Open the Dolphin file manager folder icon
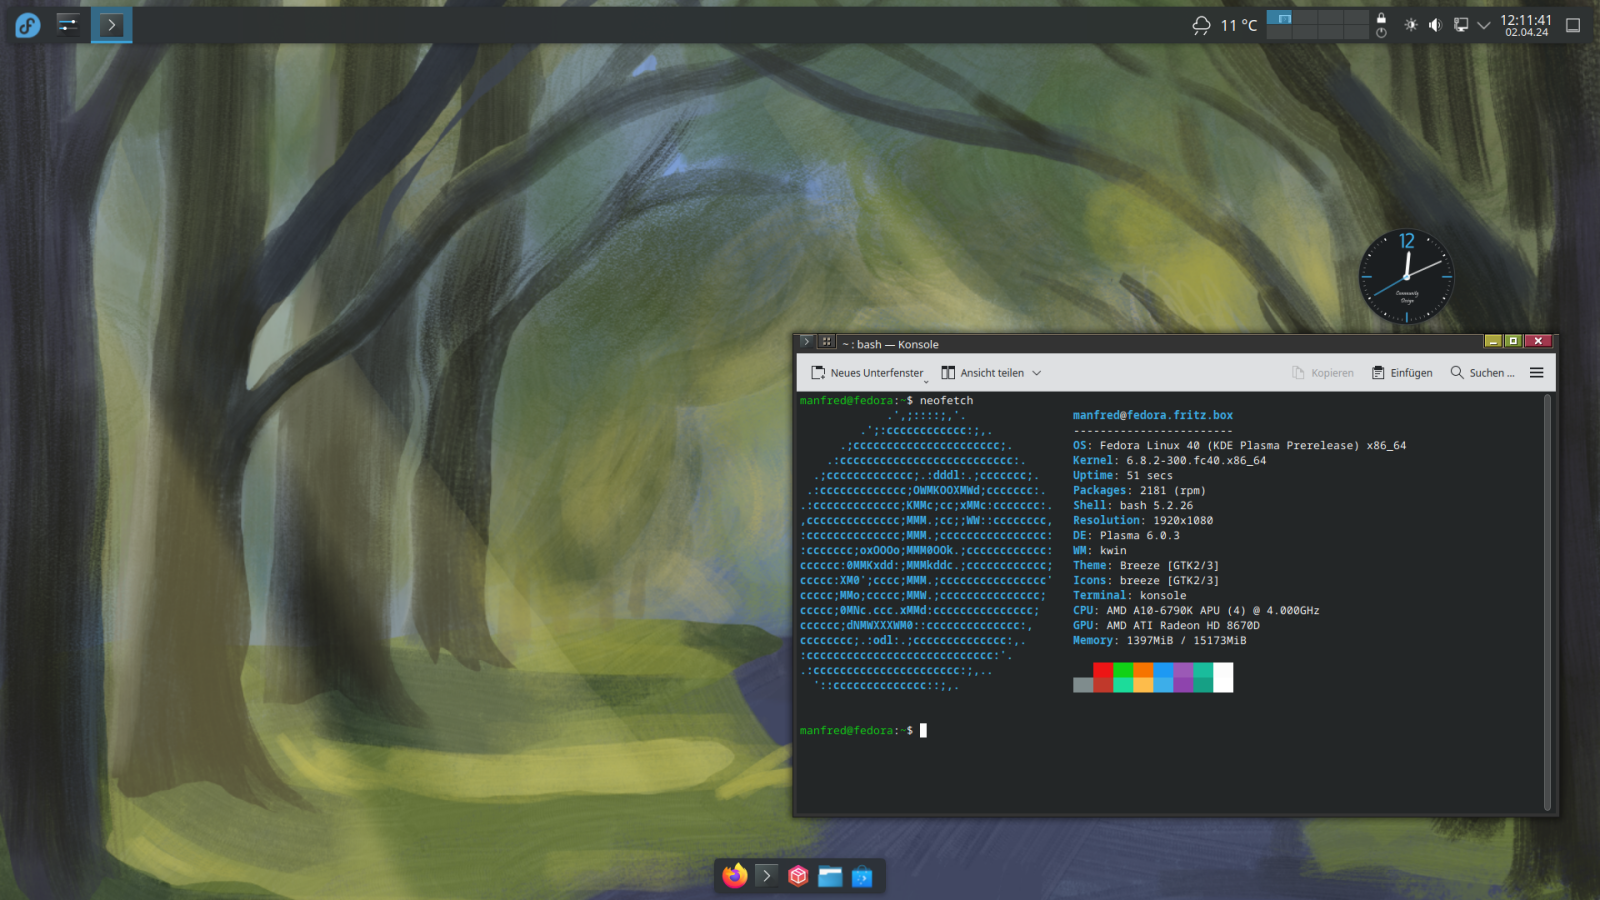 (830, 876)
